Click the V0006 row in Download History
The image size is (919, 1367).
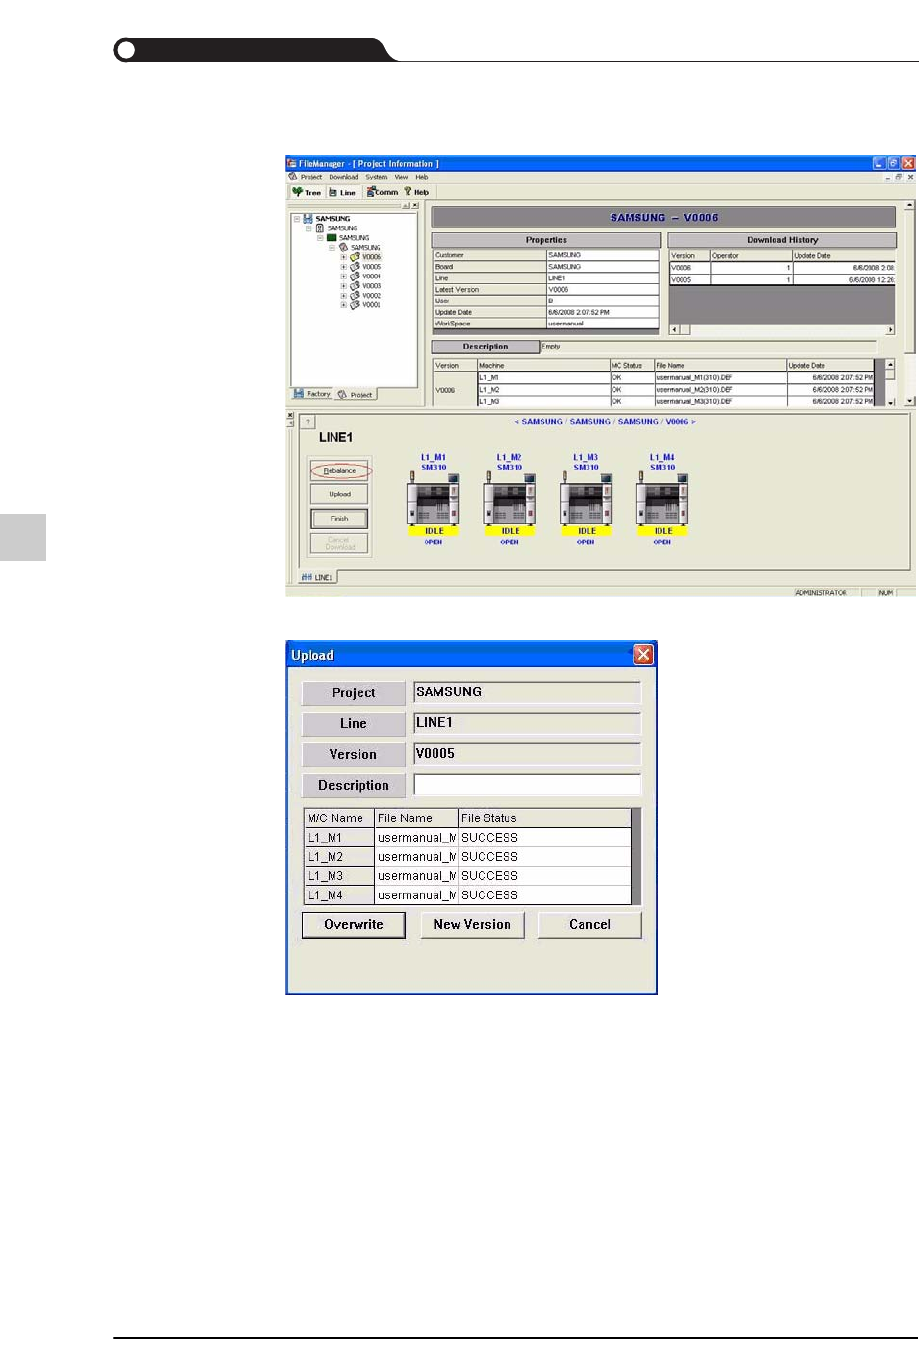point(782,268)
